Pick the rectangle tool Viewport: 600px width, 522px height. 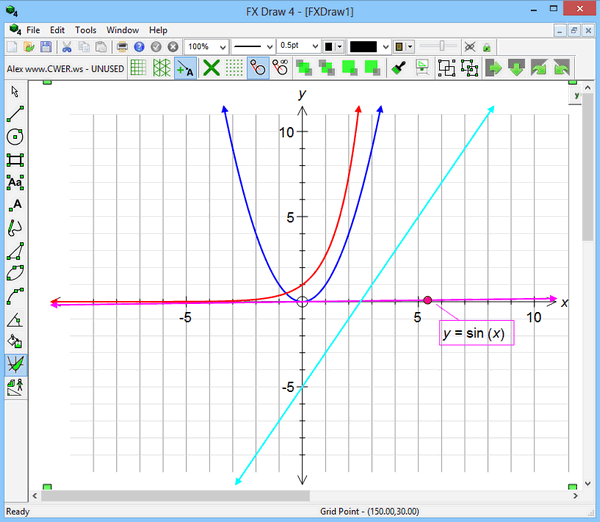(15, 159)
